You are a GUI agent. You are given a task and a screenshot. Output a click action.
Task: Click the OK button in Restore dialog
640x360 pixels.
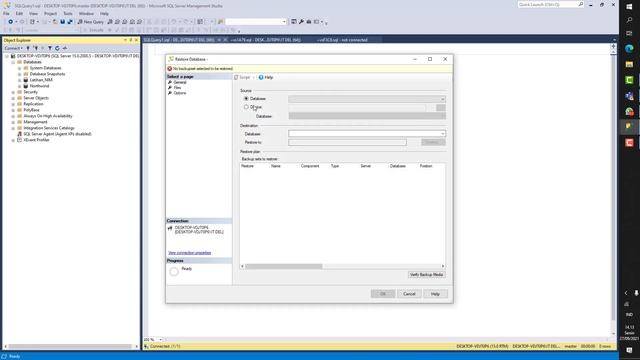tap(383, 294)
